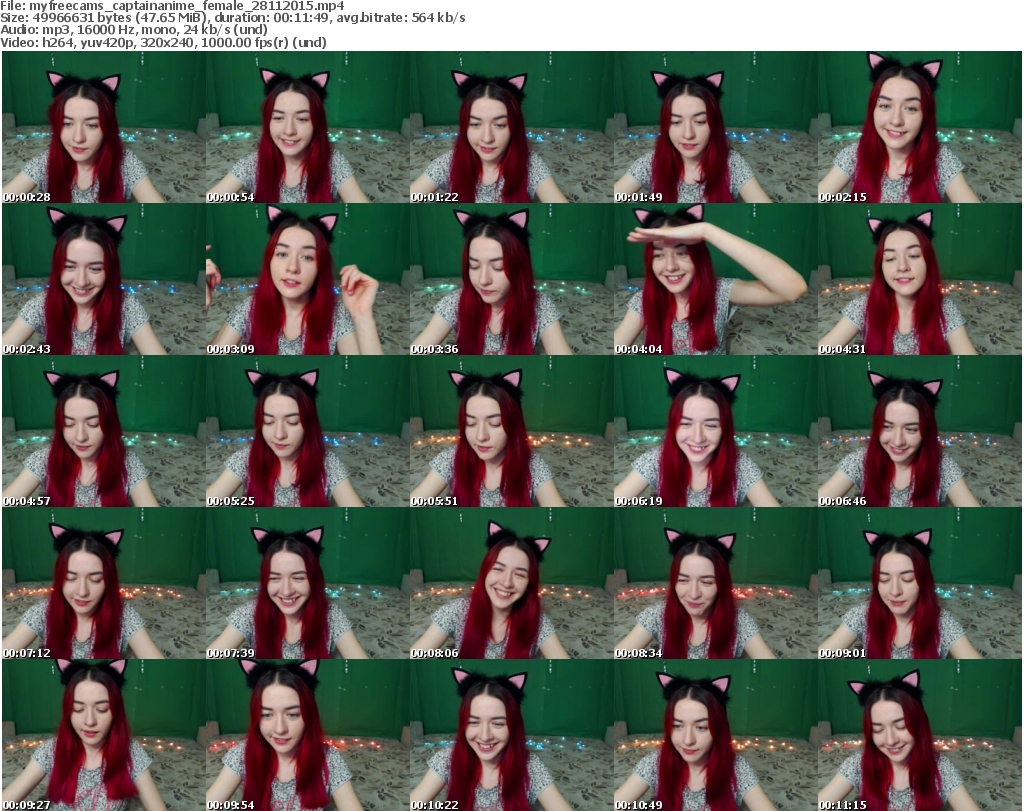This screenshot has height=811, width=1024.
Task: Open the frame at 00:02:43
Action: pos(104,279)
